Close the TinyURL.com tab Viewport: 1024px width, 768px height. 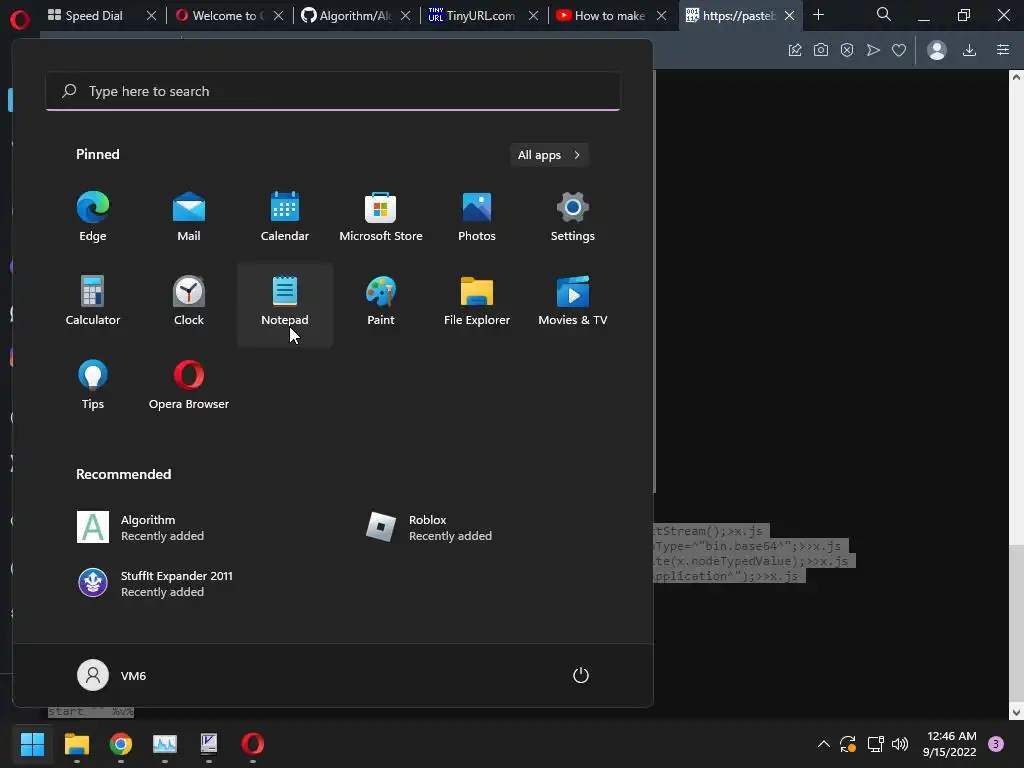click(534, 16)
